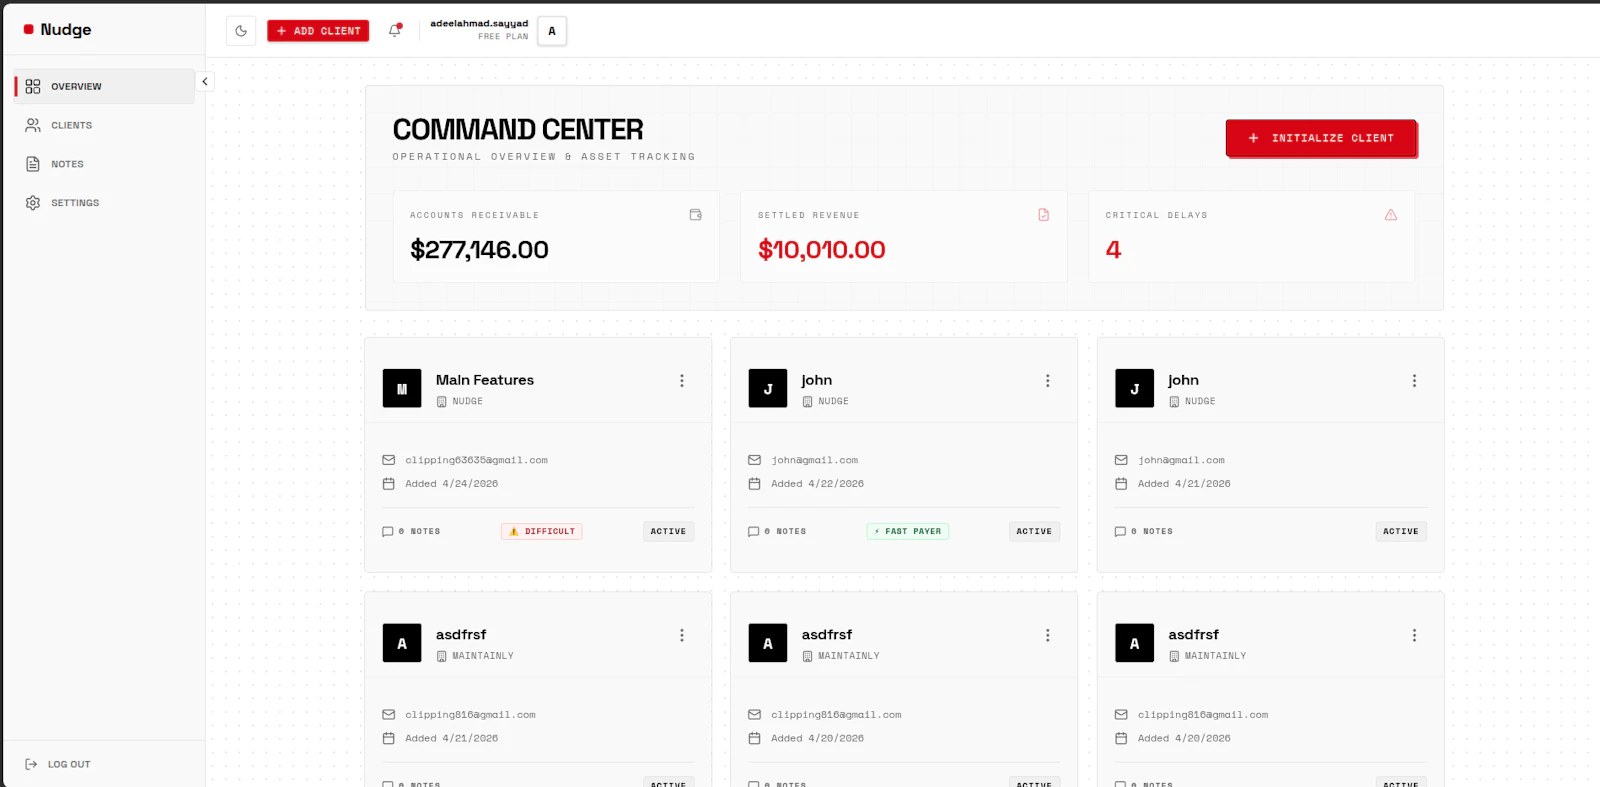Click the Difficult badge on Main Features
This screenshot has width=1600, height=787.
coord(542,532)
